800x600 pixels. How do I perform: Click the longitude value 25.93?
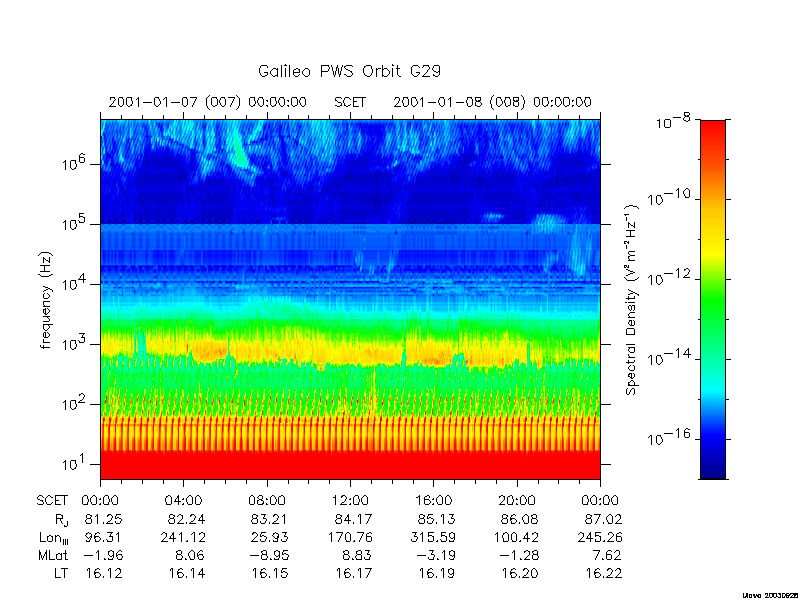pyautogui.click(x=270, y=537)
